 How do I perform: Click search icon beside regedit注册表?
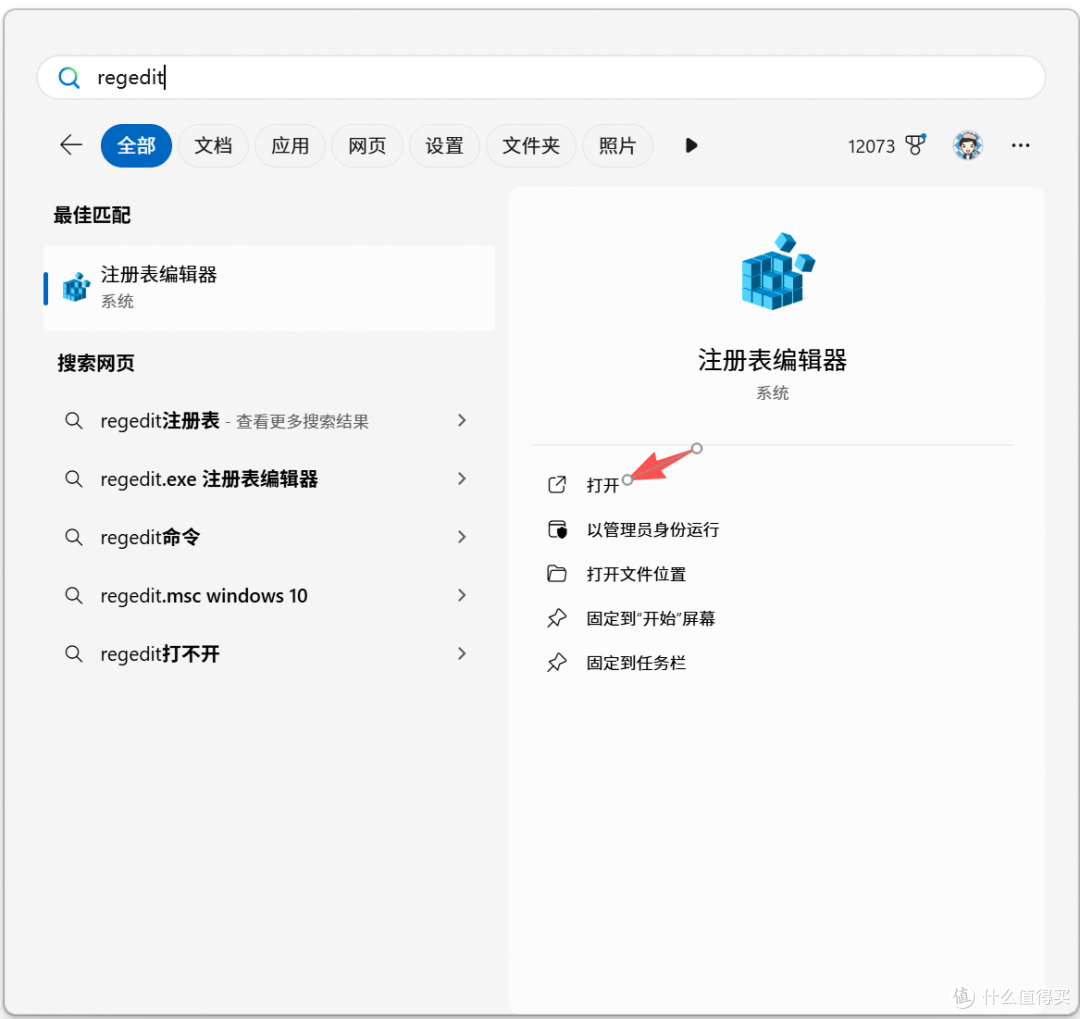(74, 420)
